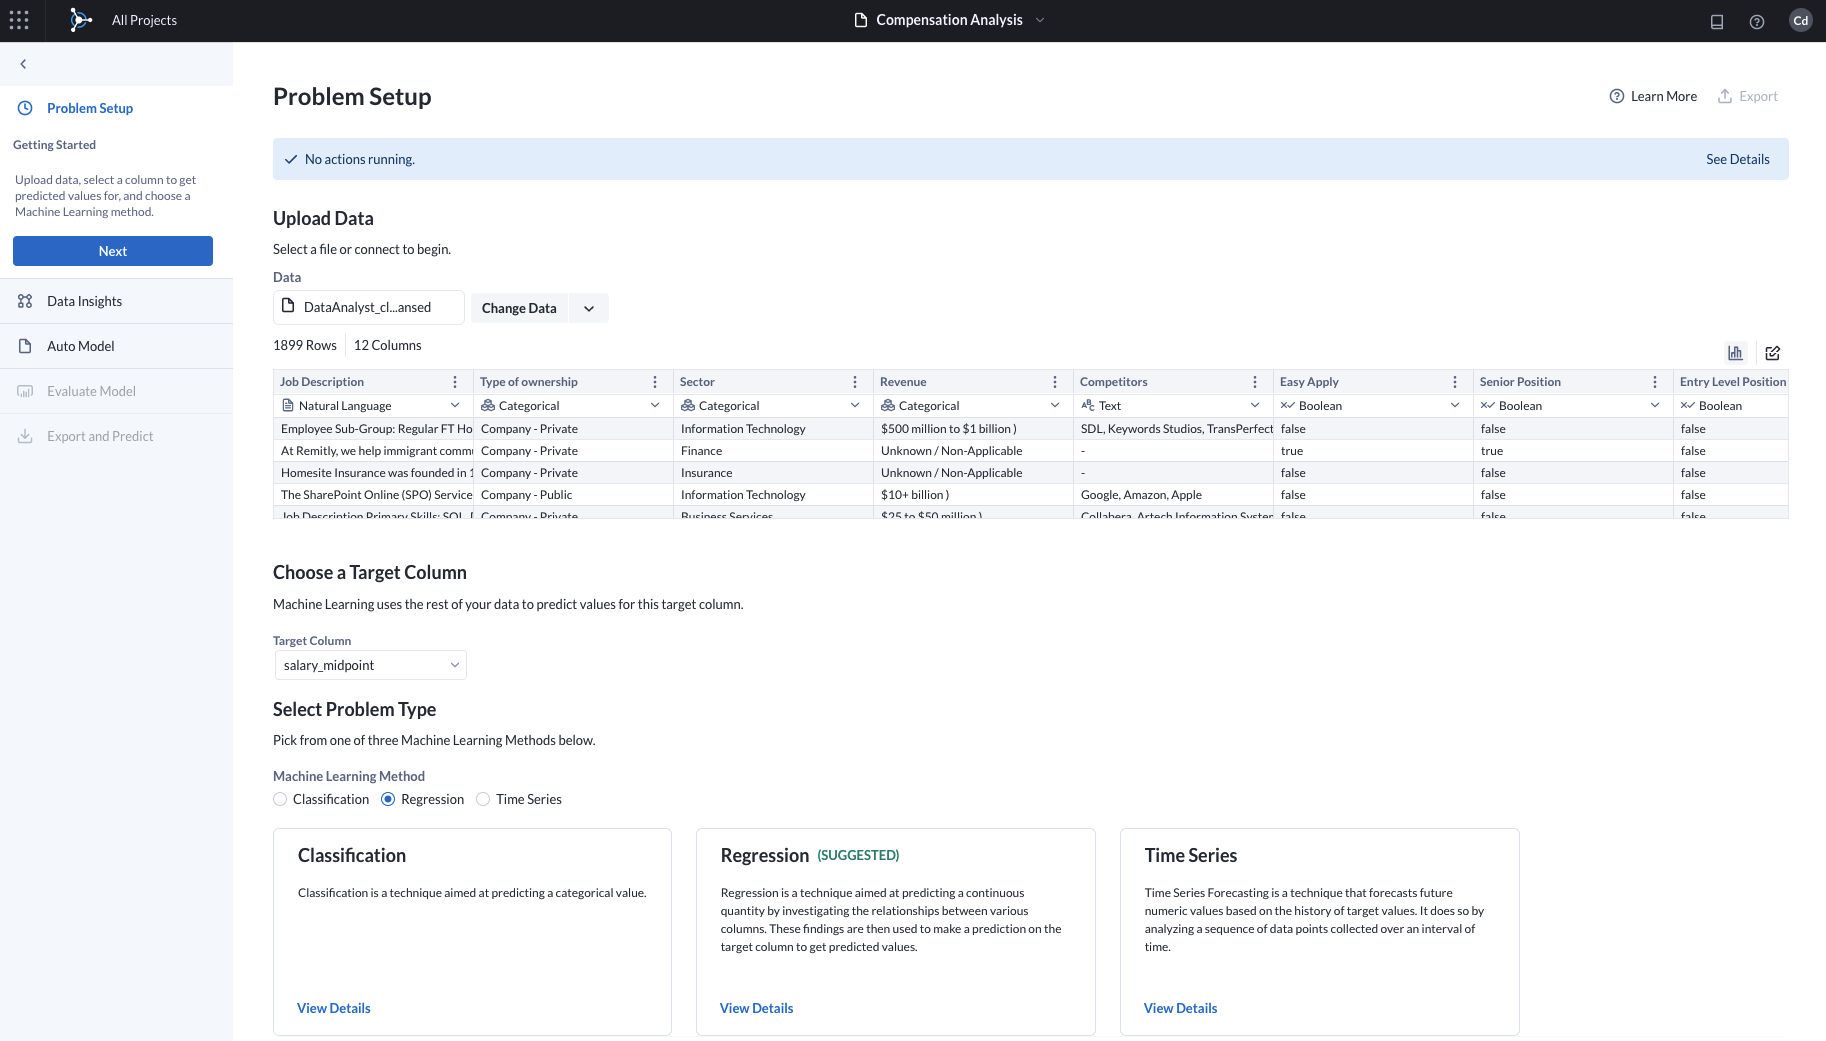Collapse sidebar with back chevron icon
The image size is (1826, 1041).
(x=23, y=64)
